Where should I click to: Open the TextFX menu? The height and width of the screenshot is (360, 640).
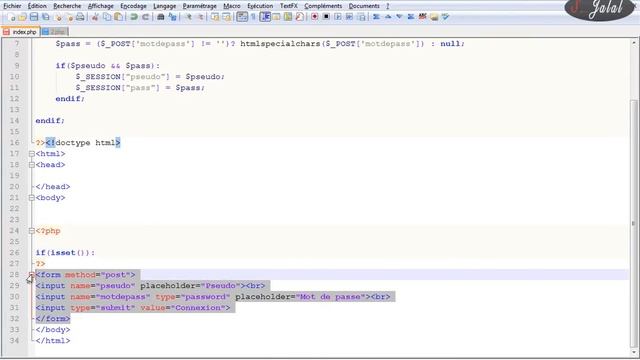point(289,6)
